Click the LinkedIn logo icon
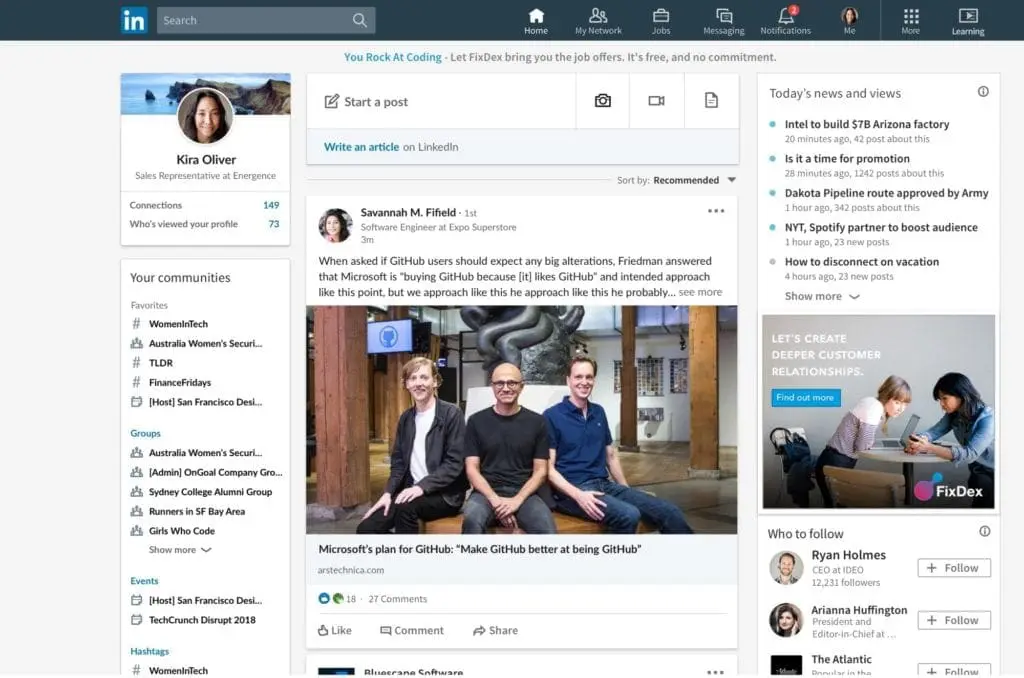 click(134, 20)
